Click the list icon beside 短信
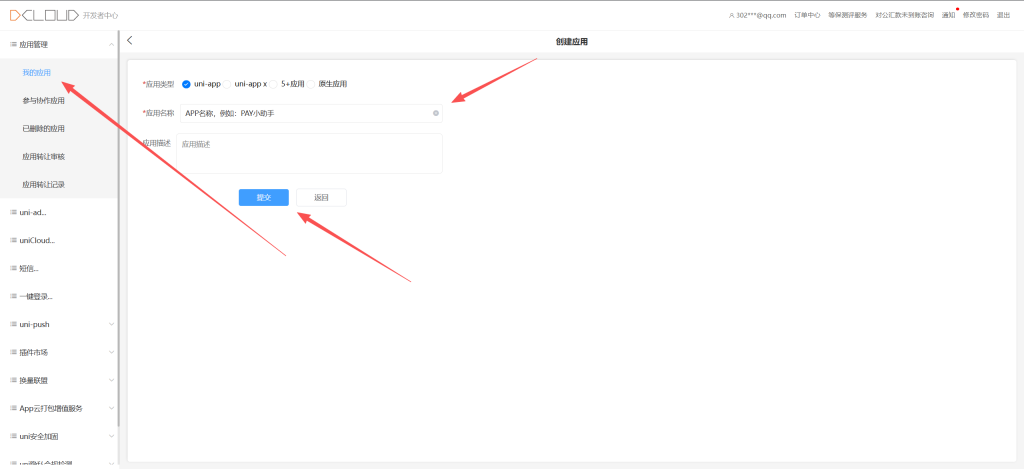 pos(13,268)
